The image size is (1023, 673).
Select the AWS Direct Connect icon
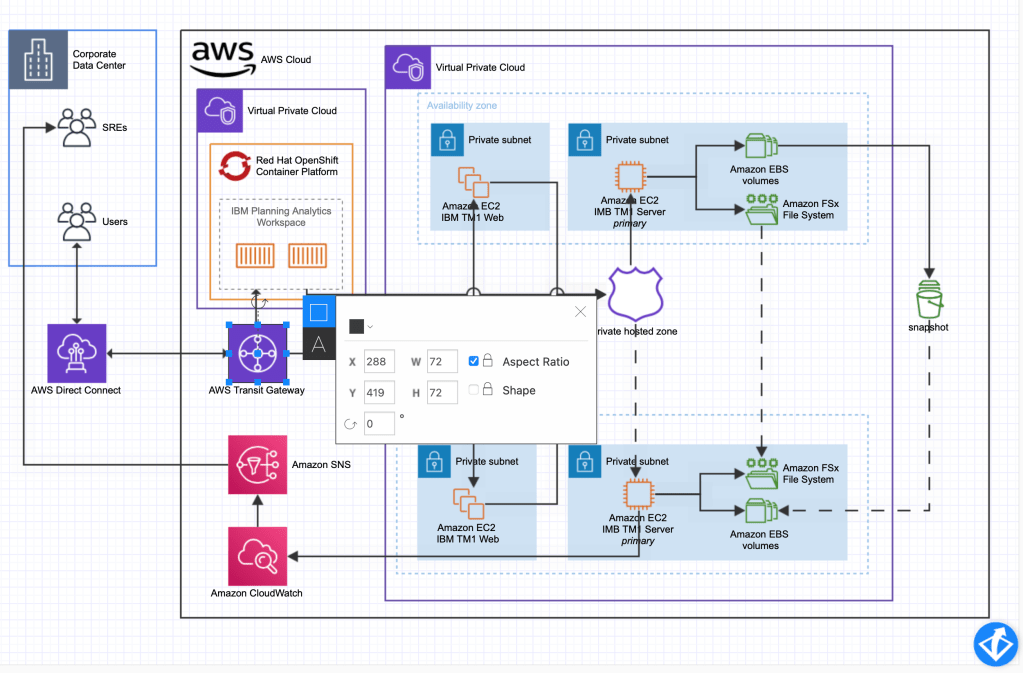click(x=76, y=353)
